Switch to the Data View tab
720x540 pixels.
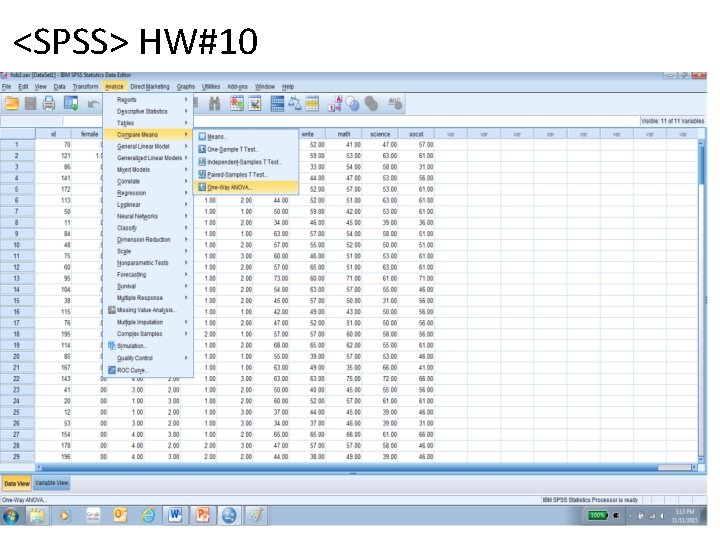coord(17,484)
